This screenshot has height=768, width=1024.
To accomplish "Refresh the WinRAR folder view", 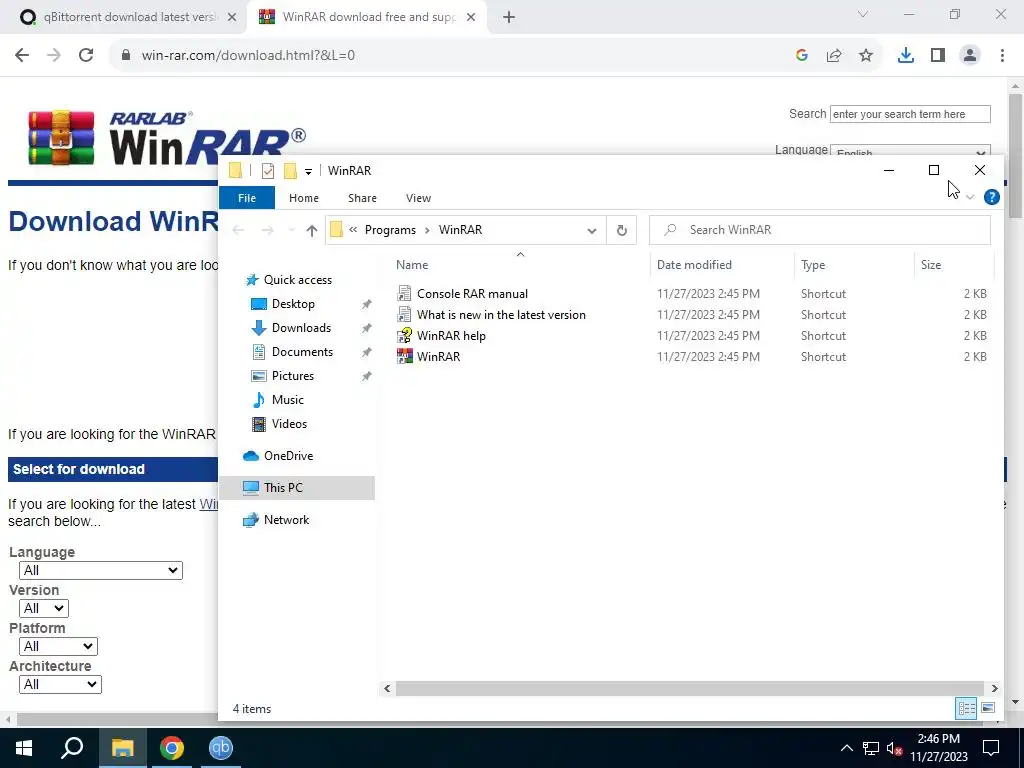I will pos(622,230).
